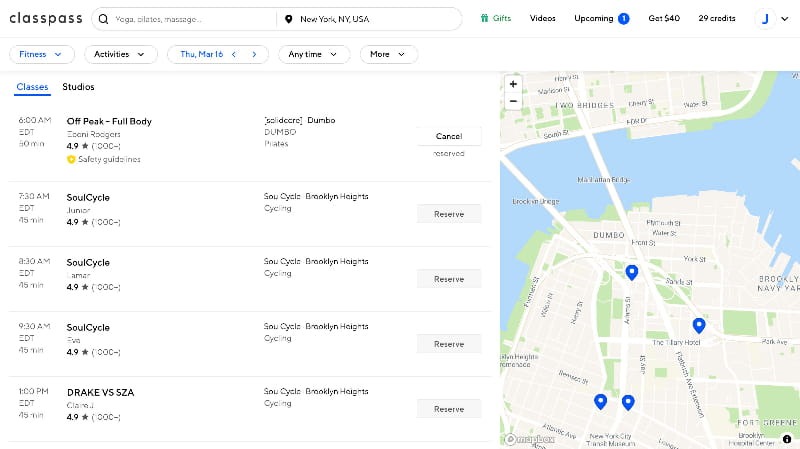800x449 pixels.
Task: Click the yoga, pilates, massage search field
Action: [190, 19]
